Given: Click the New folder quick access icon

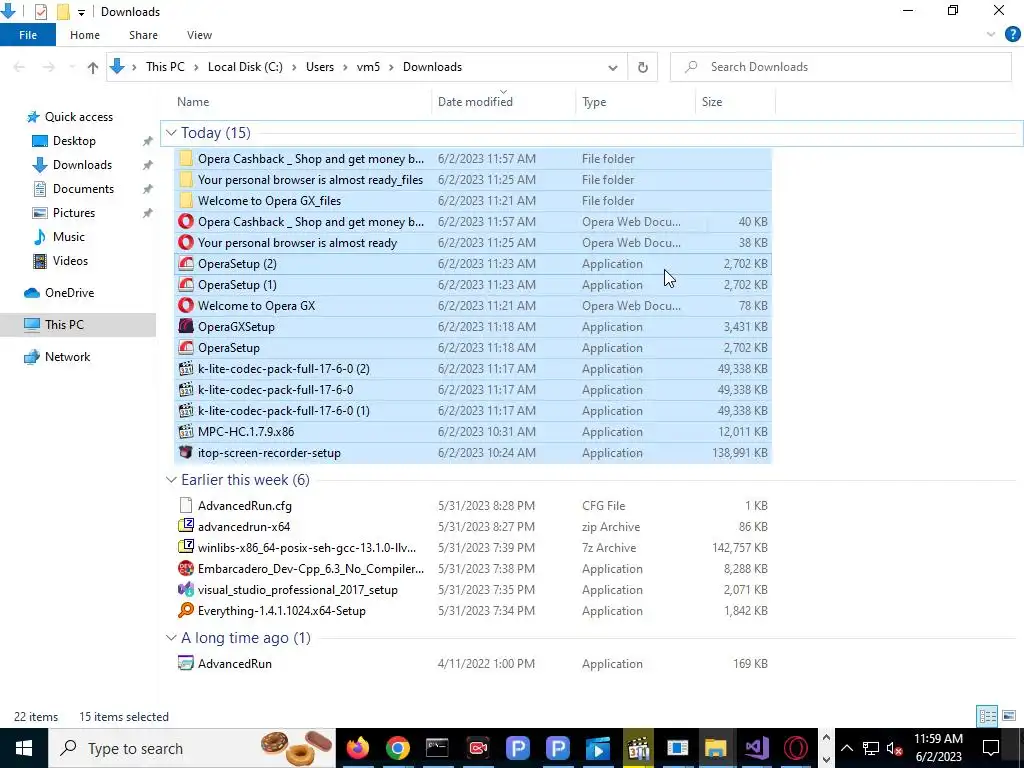Looking at the screenshot, I should pos(63,12).
